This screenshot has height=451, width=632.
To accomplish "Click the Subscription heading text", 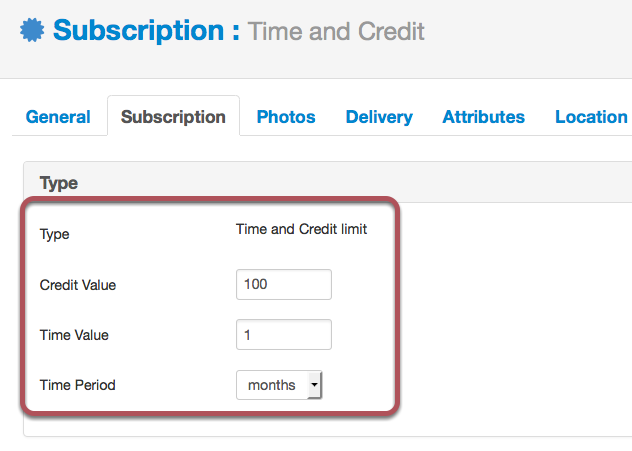I will coord(138,31).
